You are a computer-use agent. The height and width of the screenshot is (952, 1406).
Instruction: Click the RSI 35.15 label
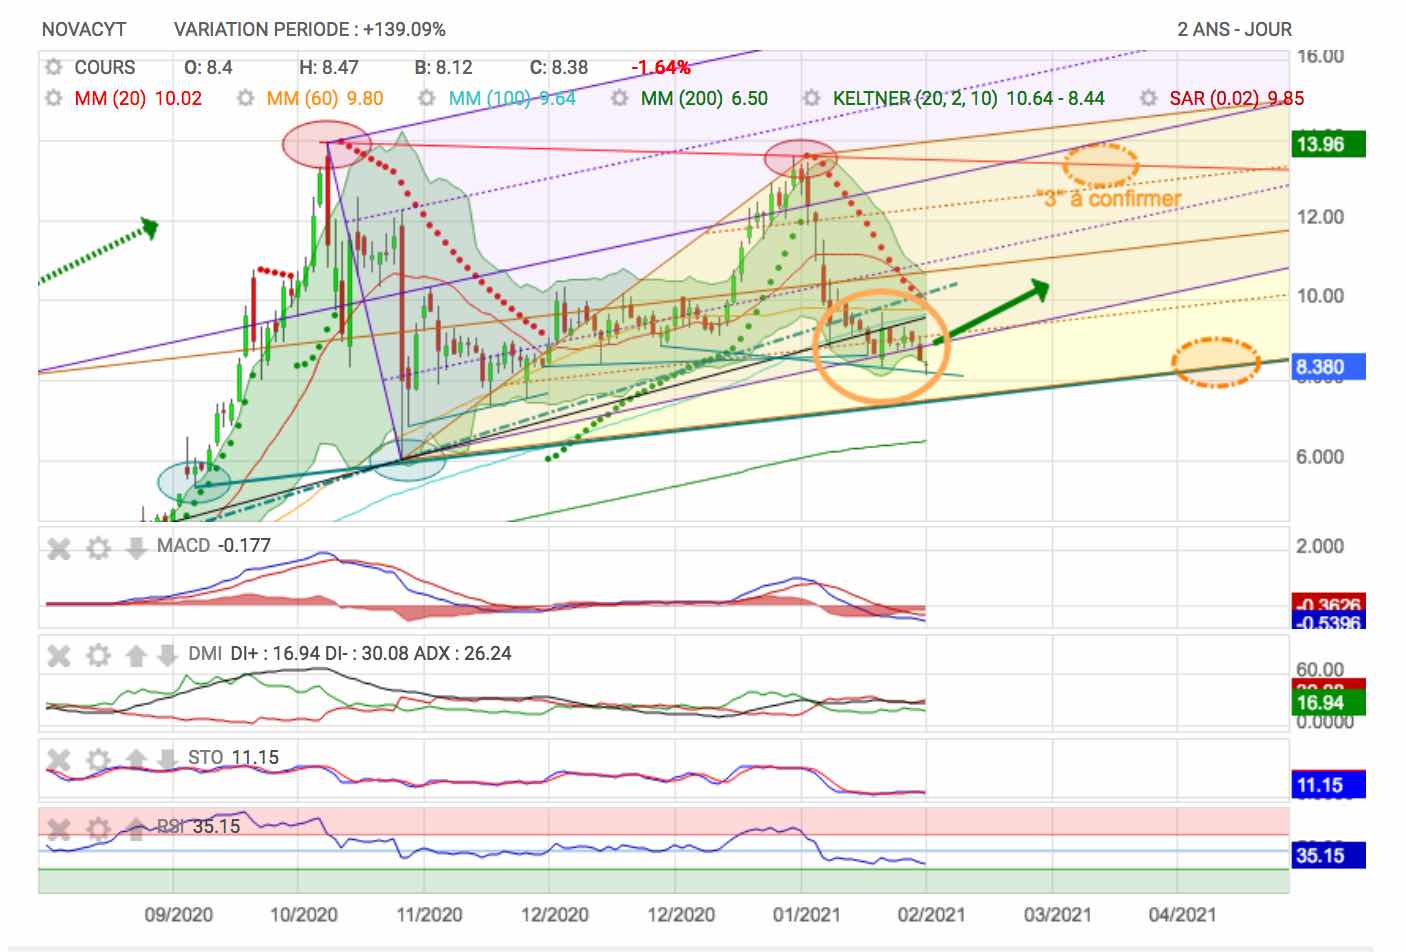tap(199, 827)
